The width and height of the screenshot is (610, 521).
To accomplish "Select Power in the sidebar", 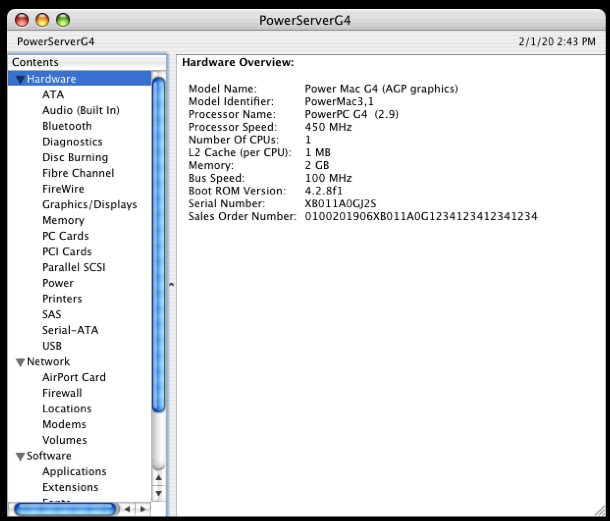I will [58, 283].
